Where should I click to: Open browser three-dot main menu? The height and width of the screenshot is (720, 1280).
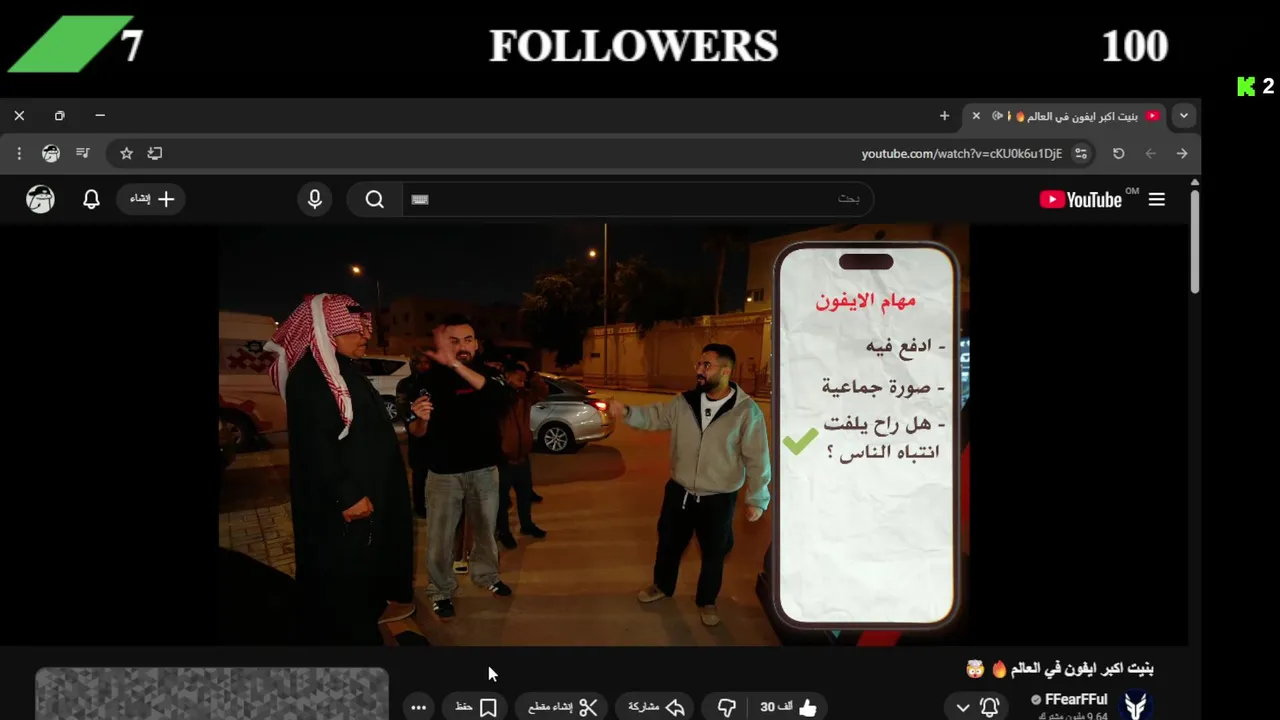19,153
